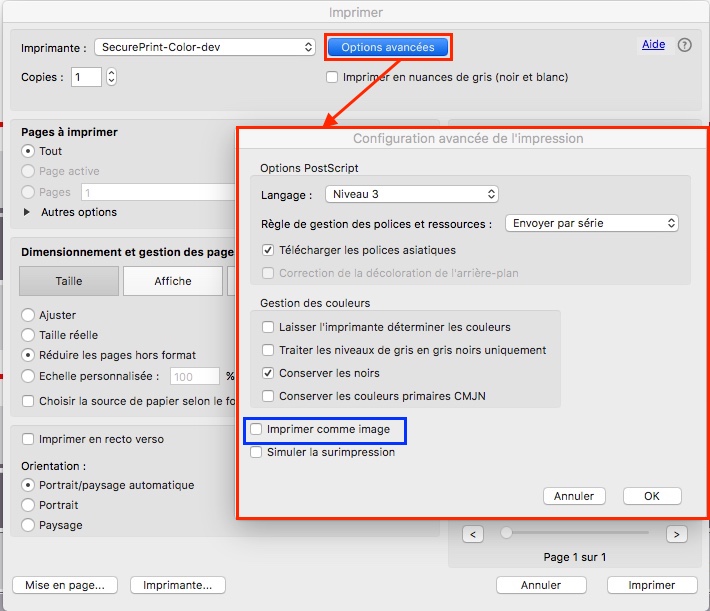This screenshot has width=710, height=611.
Task: Expand Autres options disclosure triangle
Action: [27, 212]
